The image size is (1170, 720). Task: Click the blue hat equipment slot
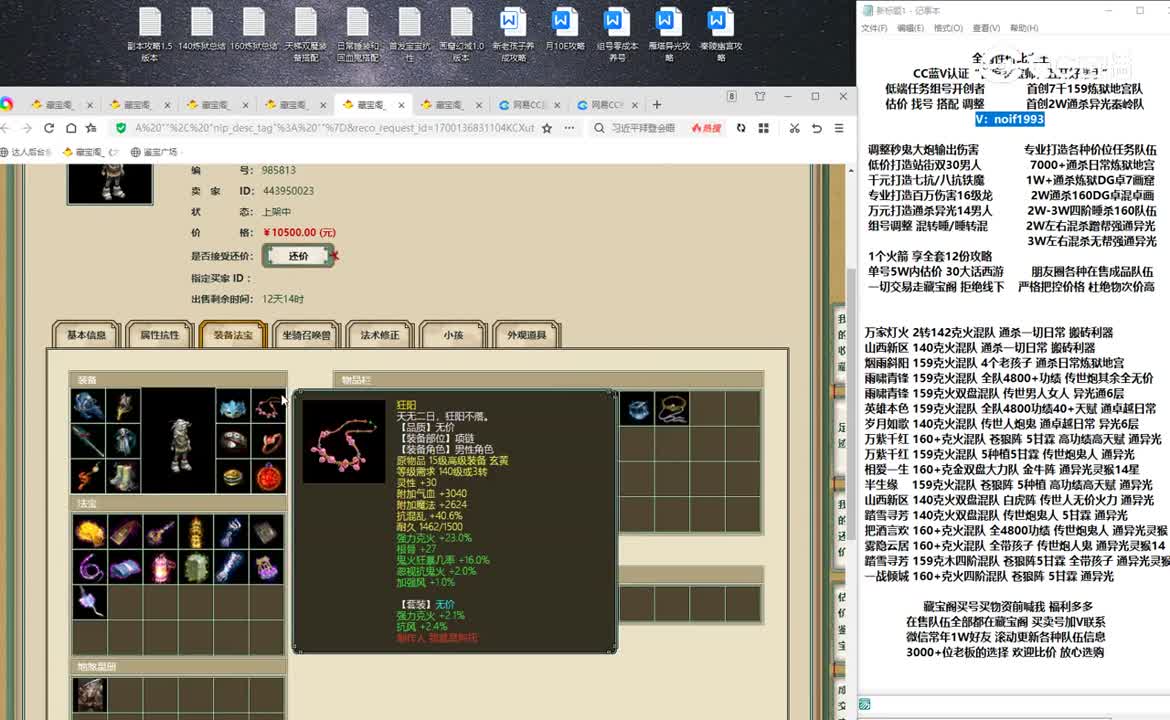point(88,406)
